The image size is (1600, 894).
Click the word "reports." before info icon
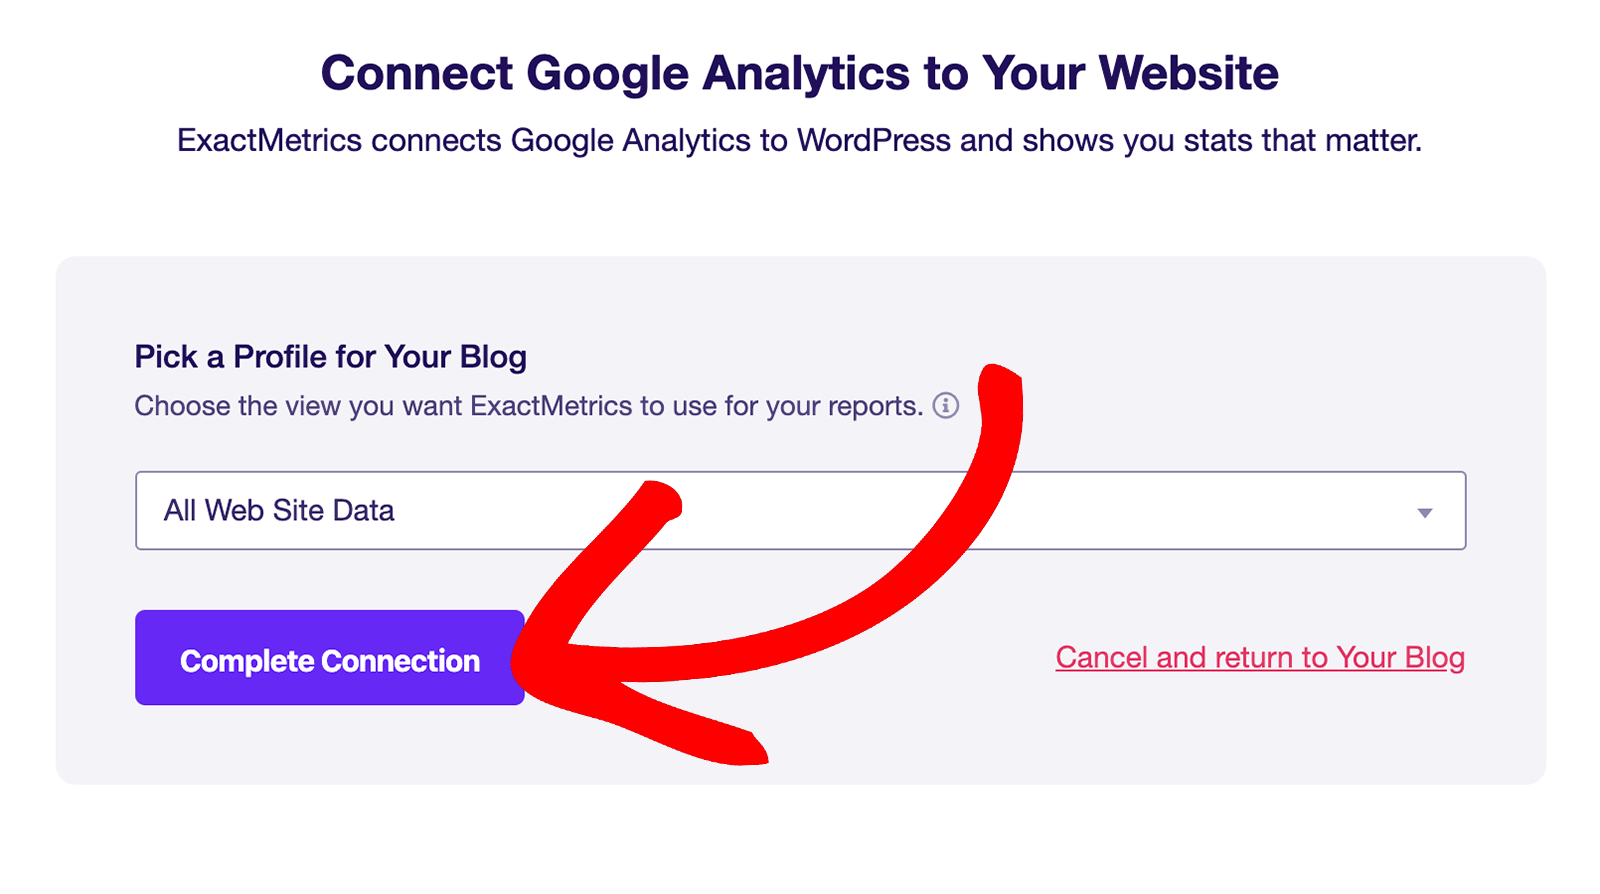(x=873, y=406)
